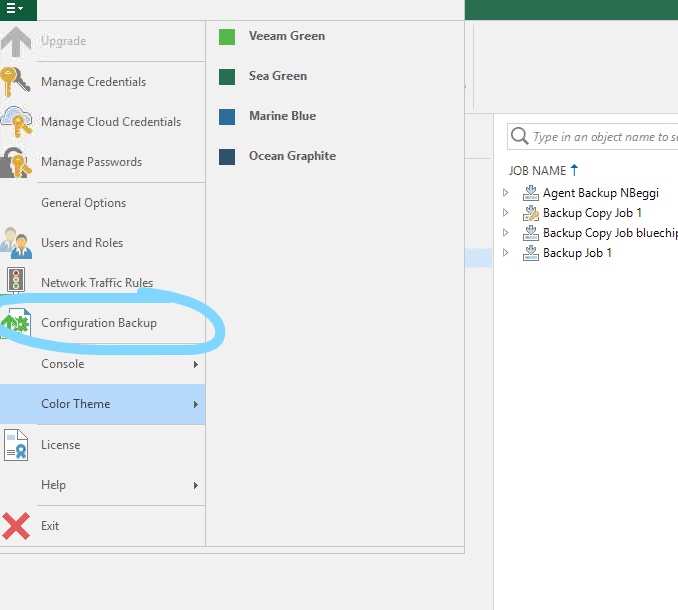Select Network Traffic Rules
The width and height of the screenshot is (678, 610).
(102, 283)
